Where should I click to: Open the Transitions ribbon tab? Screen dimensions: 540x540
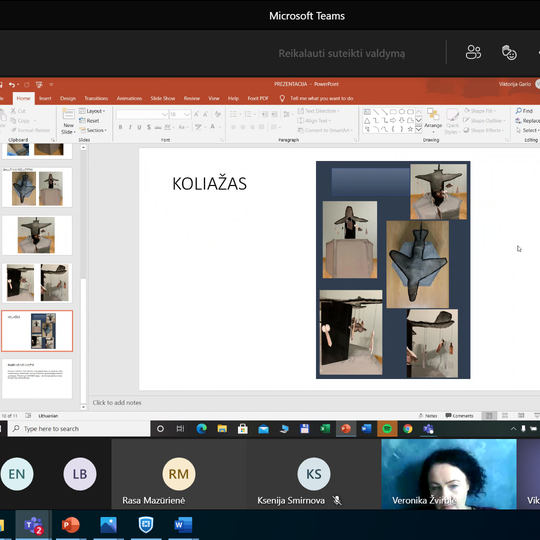click(96, 98)
